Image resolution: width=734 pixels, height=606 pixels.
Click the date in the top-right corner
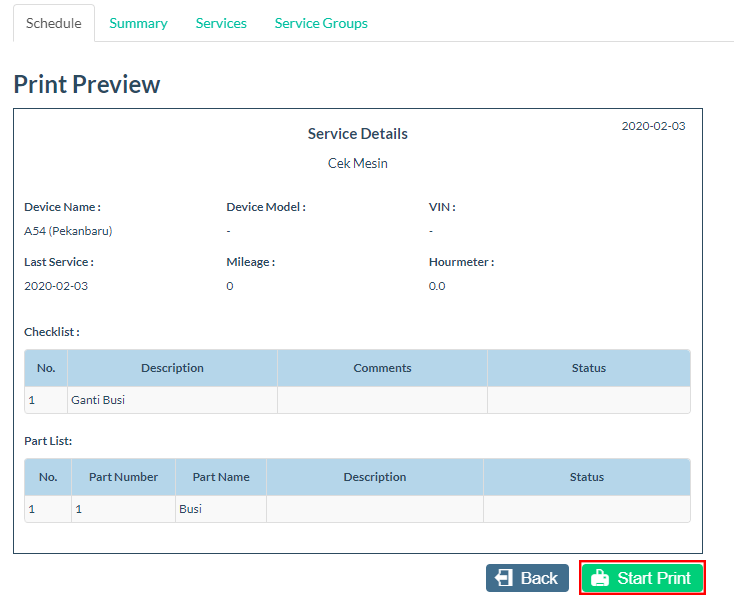point(653,126)
